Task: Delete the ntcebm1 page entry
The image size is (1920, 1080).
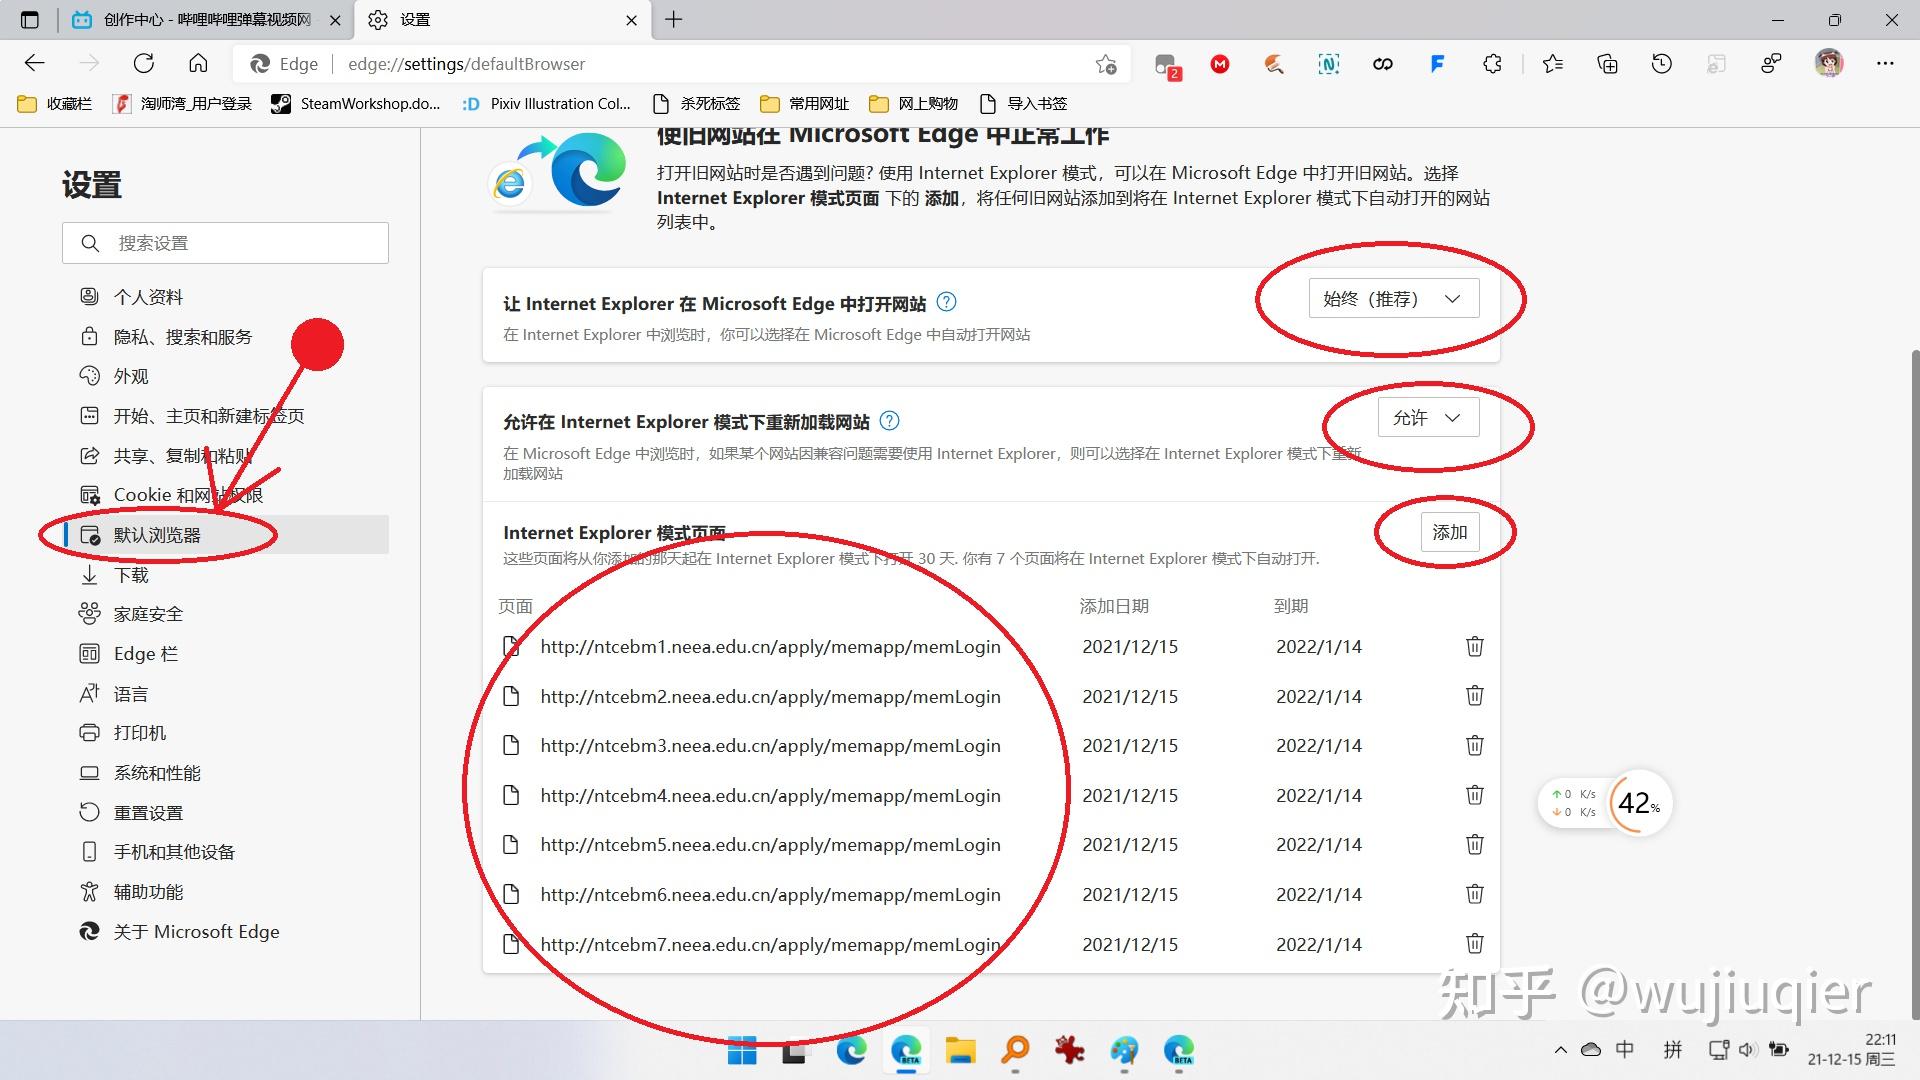Action: tap(1474, 646)
